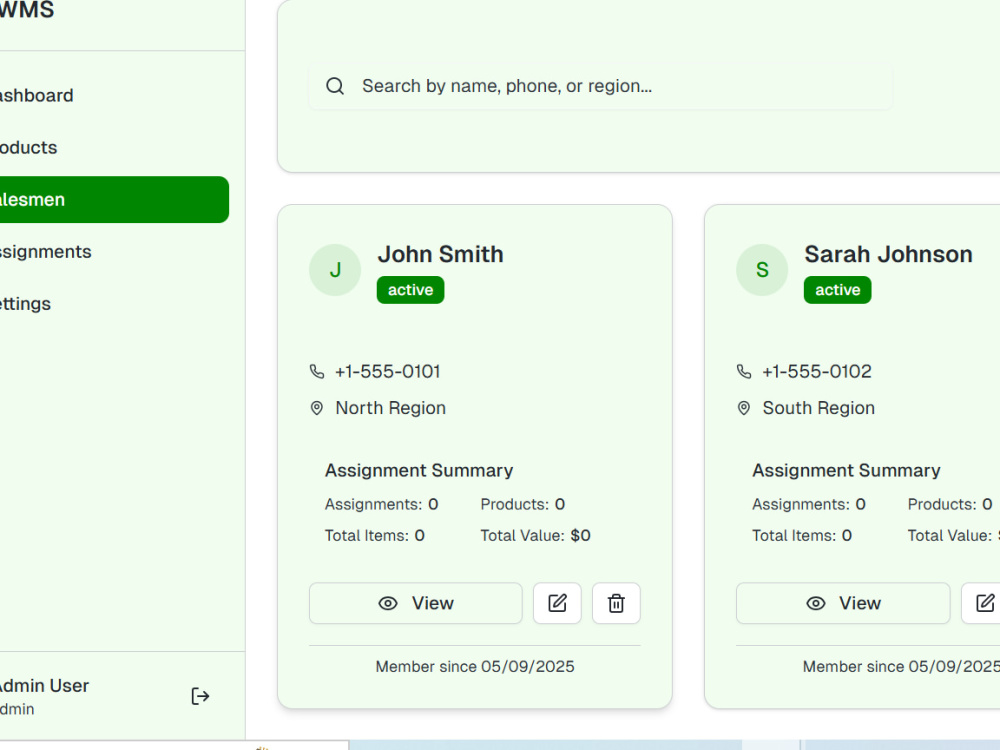Screen dimensions: 1000x750
Task: Click the phone icon next to +1-555-0102
Action: (x=744, y=371)
